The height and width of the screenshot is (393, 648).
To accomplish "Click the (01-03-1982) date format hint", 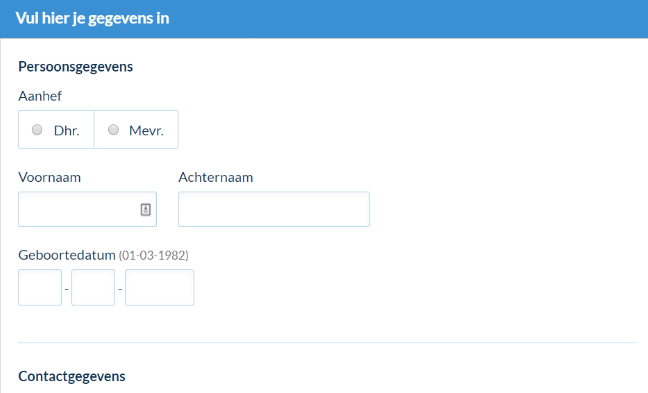I will [154, 255].
